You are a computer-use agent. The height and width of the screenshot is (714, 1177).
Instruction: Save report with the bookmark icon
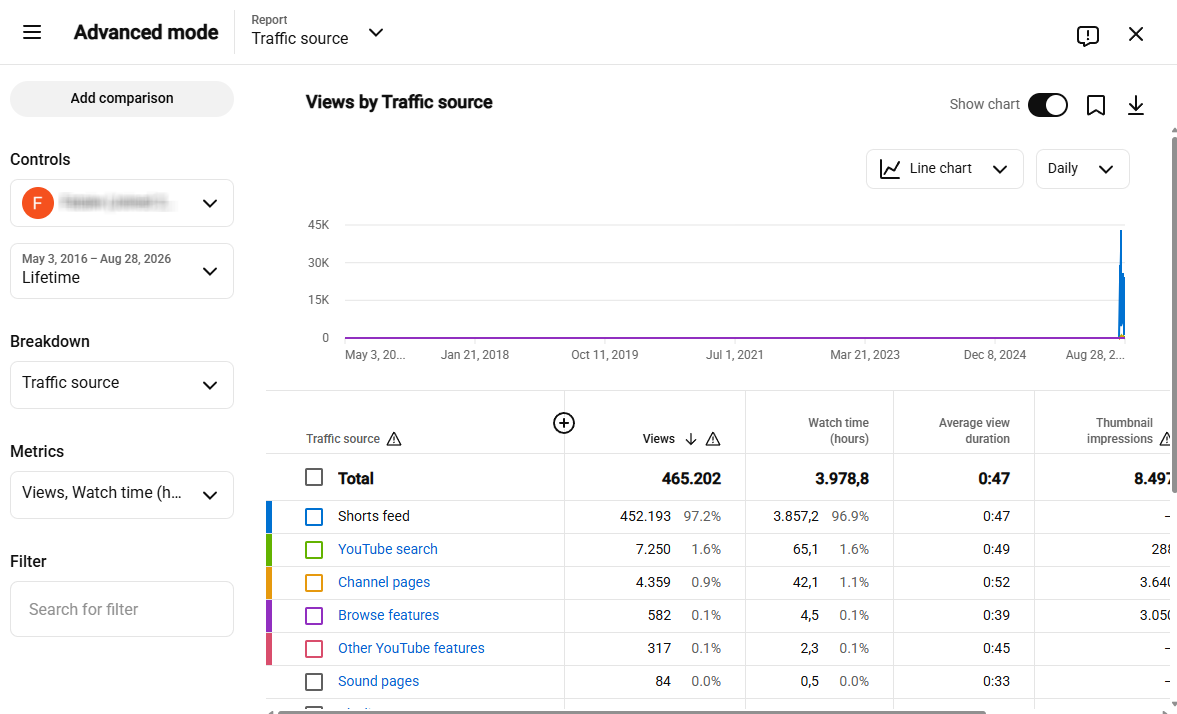1096,105
